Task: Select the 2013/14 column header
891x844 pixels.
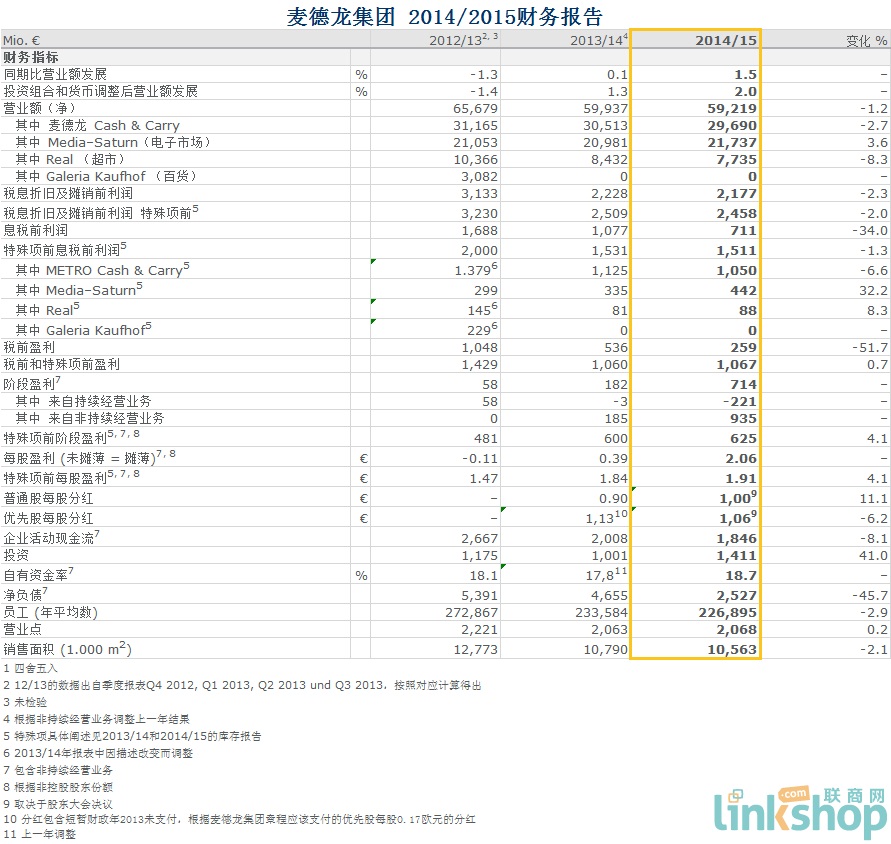Action: click(598, 40)
